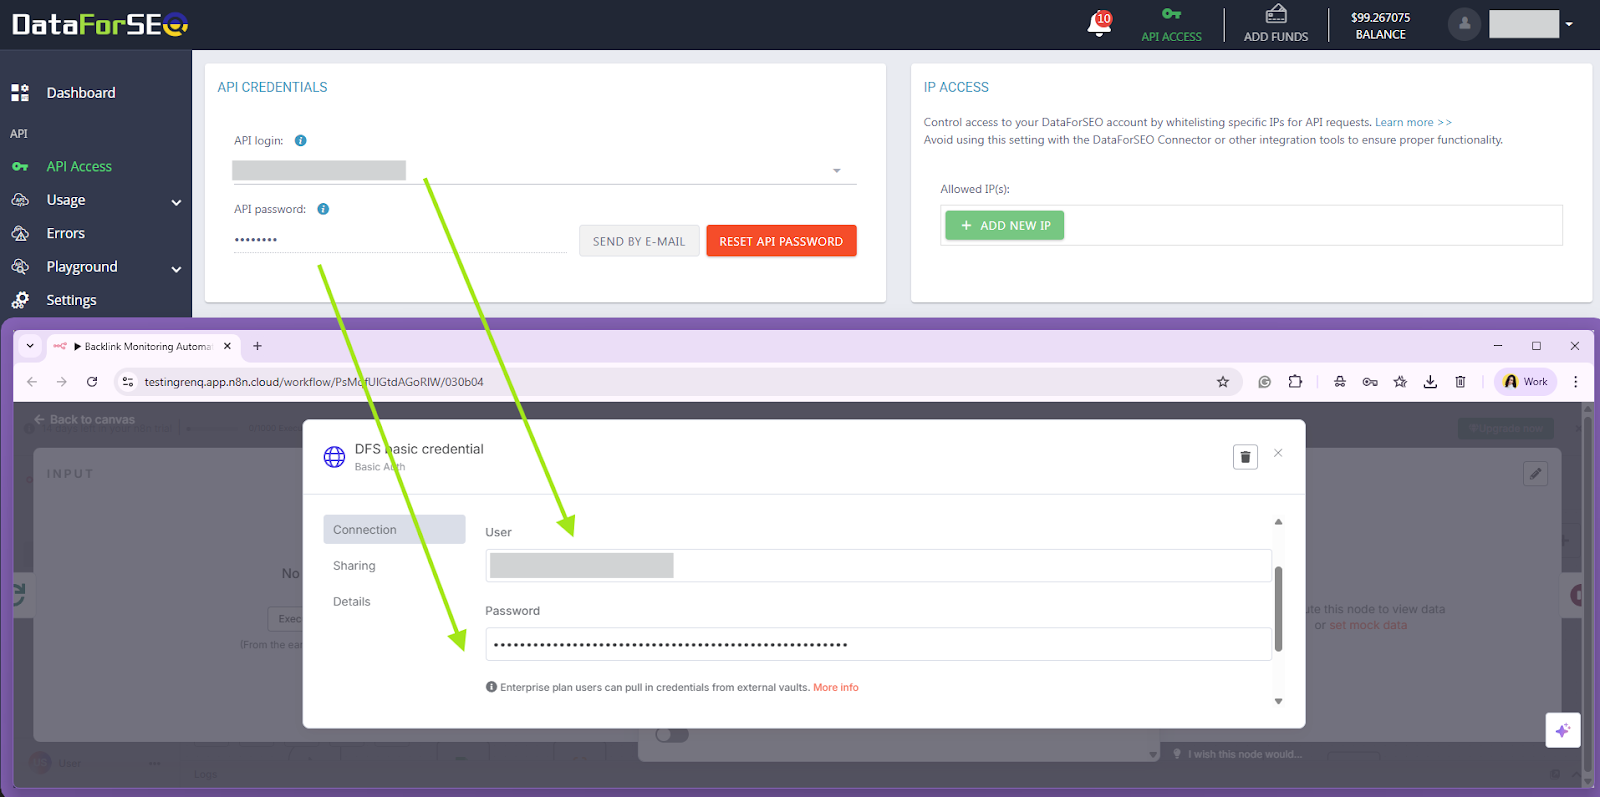Screen dimensions: 1600x797
Task: Select the Connection tab in credential dialog
Action: pyautogui.click(x=394, y=530)
